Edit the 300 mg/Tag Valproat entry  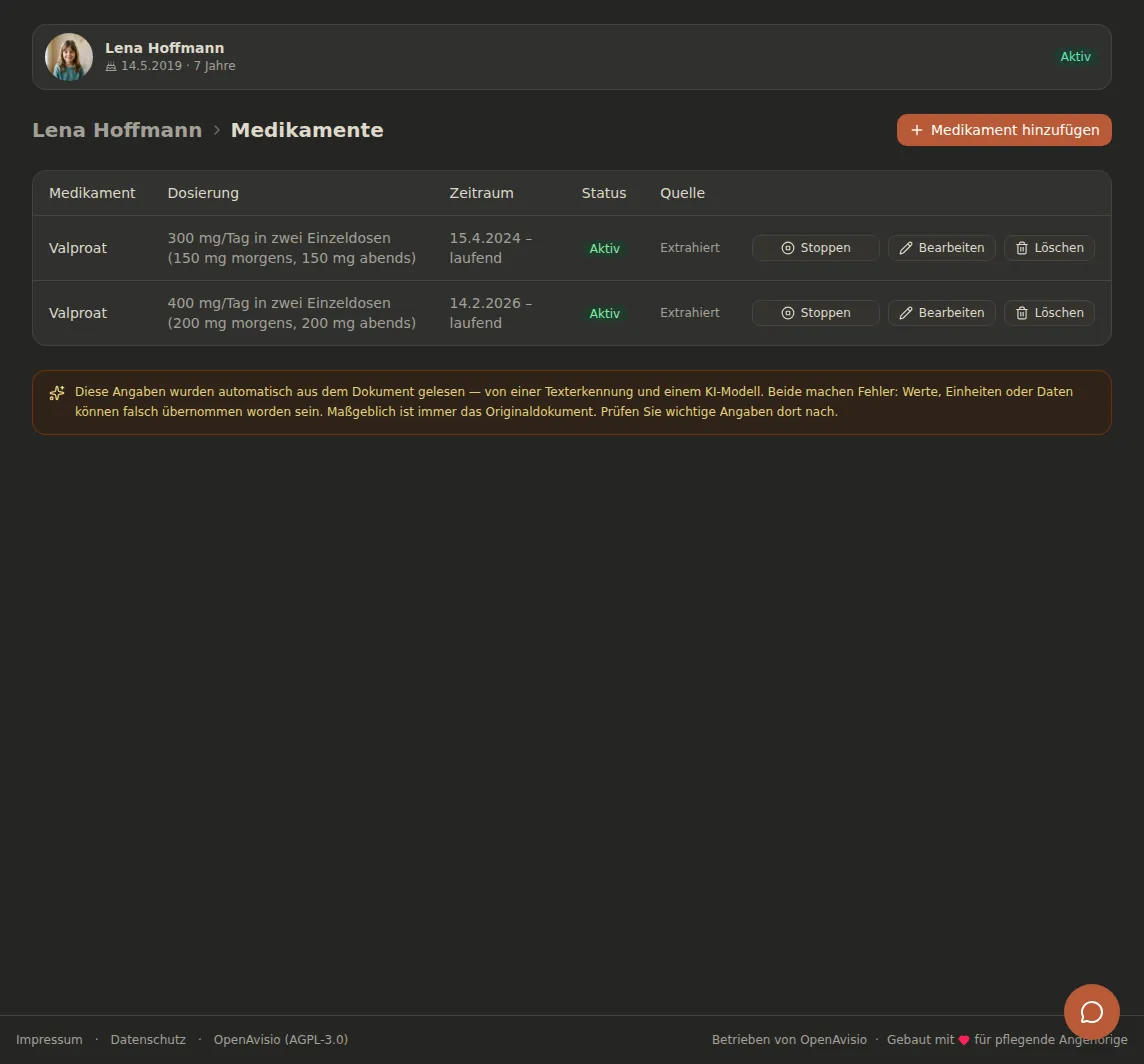pos(942,248)
